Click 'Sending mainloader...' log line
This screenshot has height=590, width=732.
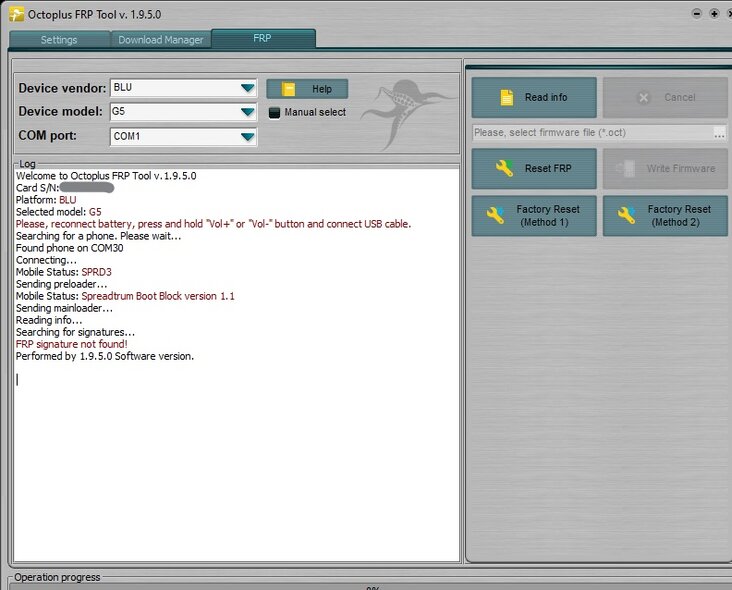tap(64, 308)
